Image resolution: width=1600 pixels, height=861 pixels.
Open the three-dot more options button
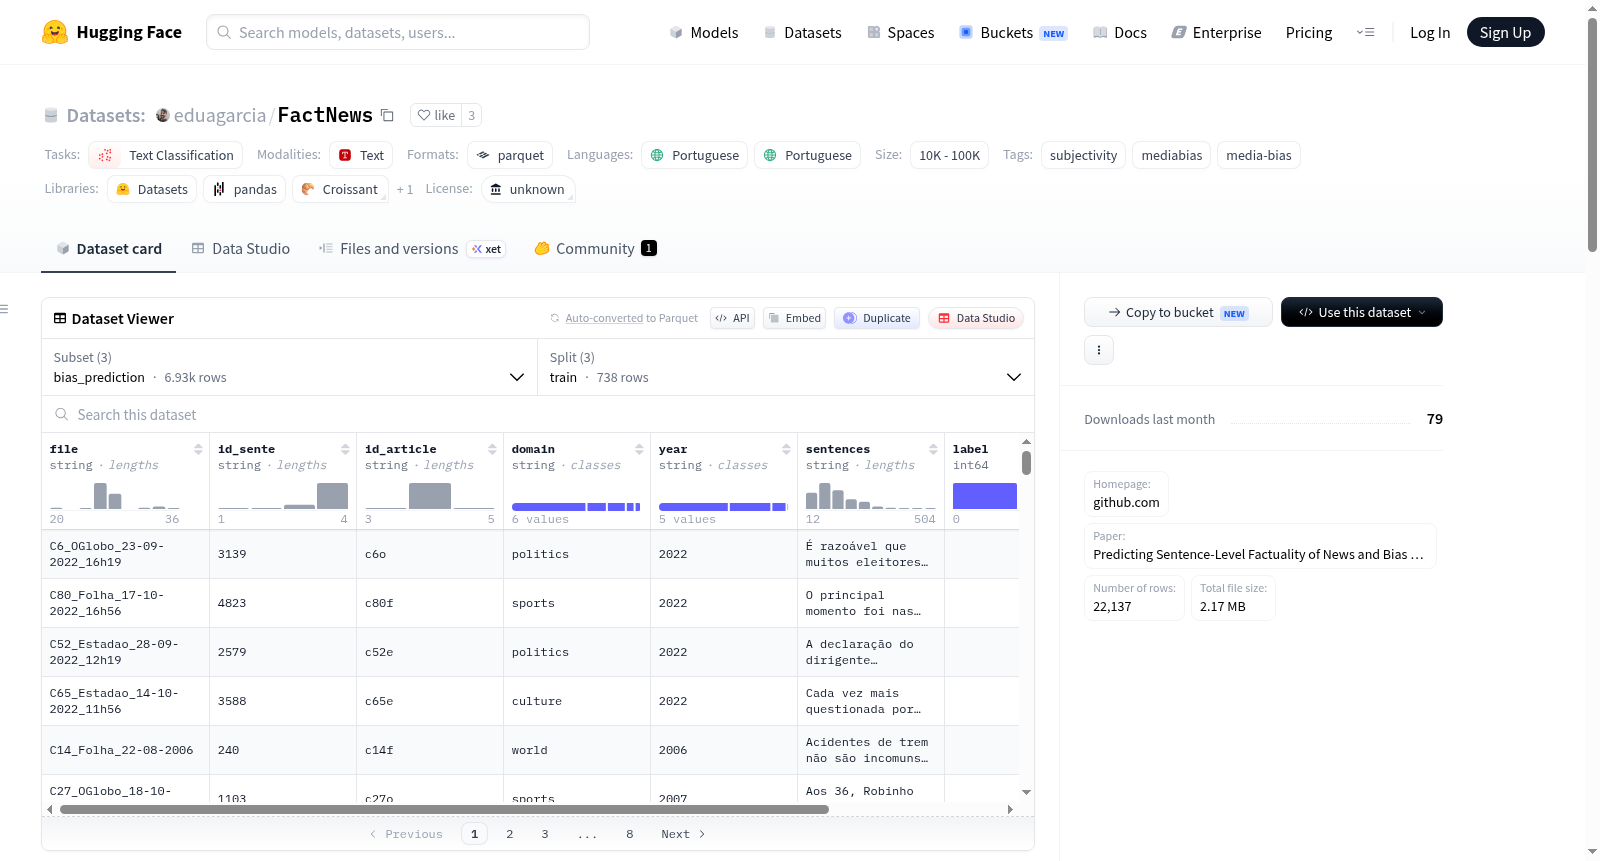[x=1099, y=350]
